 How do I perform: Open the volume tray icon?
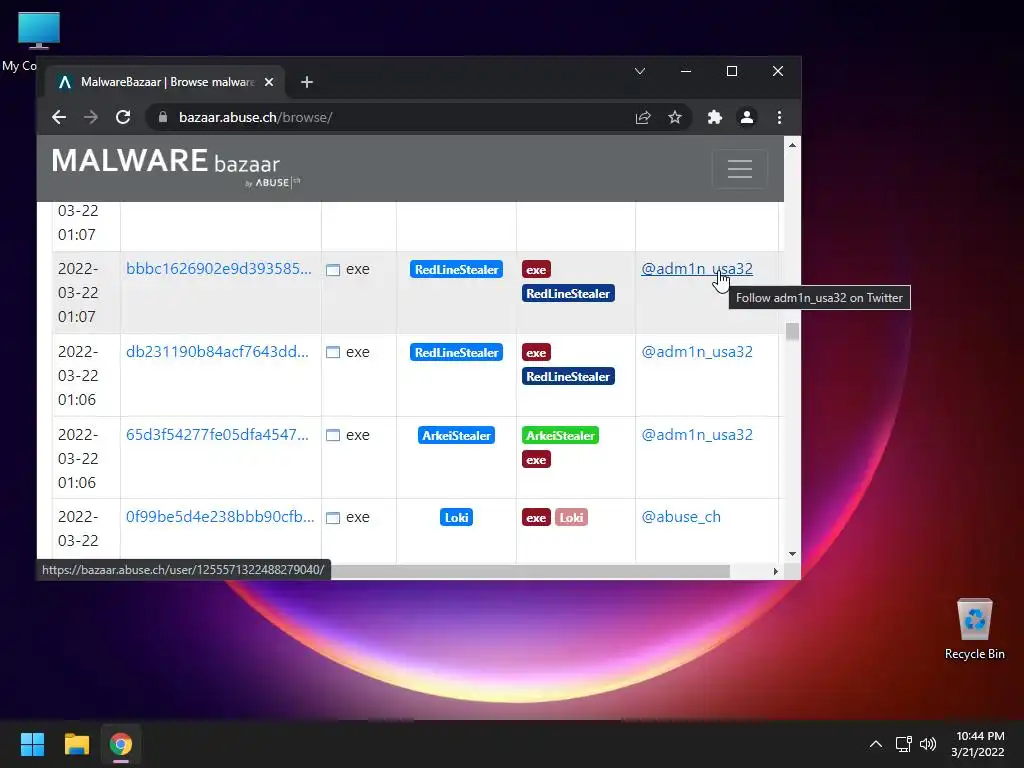[x=927, y=744]
